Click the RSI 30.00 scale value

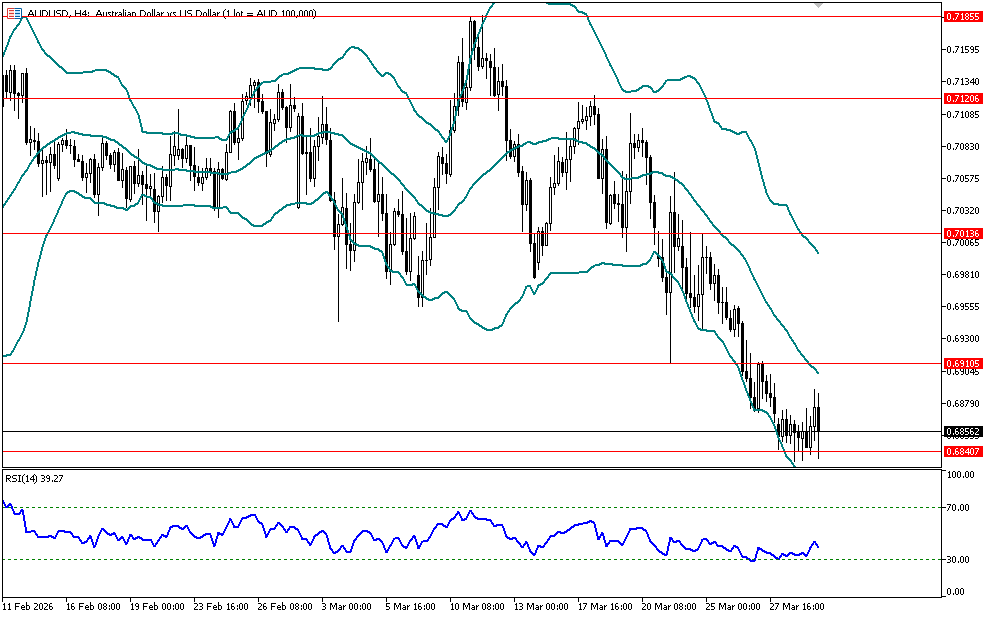pyautogui.click(x=959, y=559)
